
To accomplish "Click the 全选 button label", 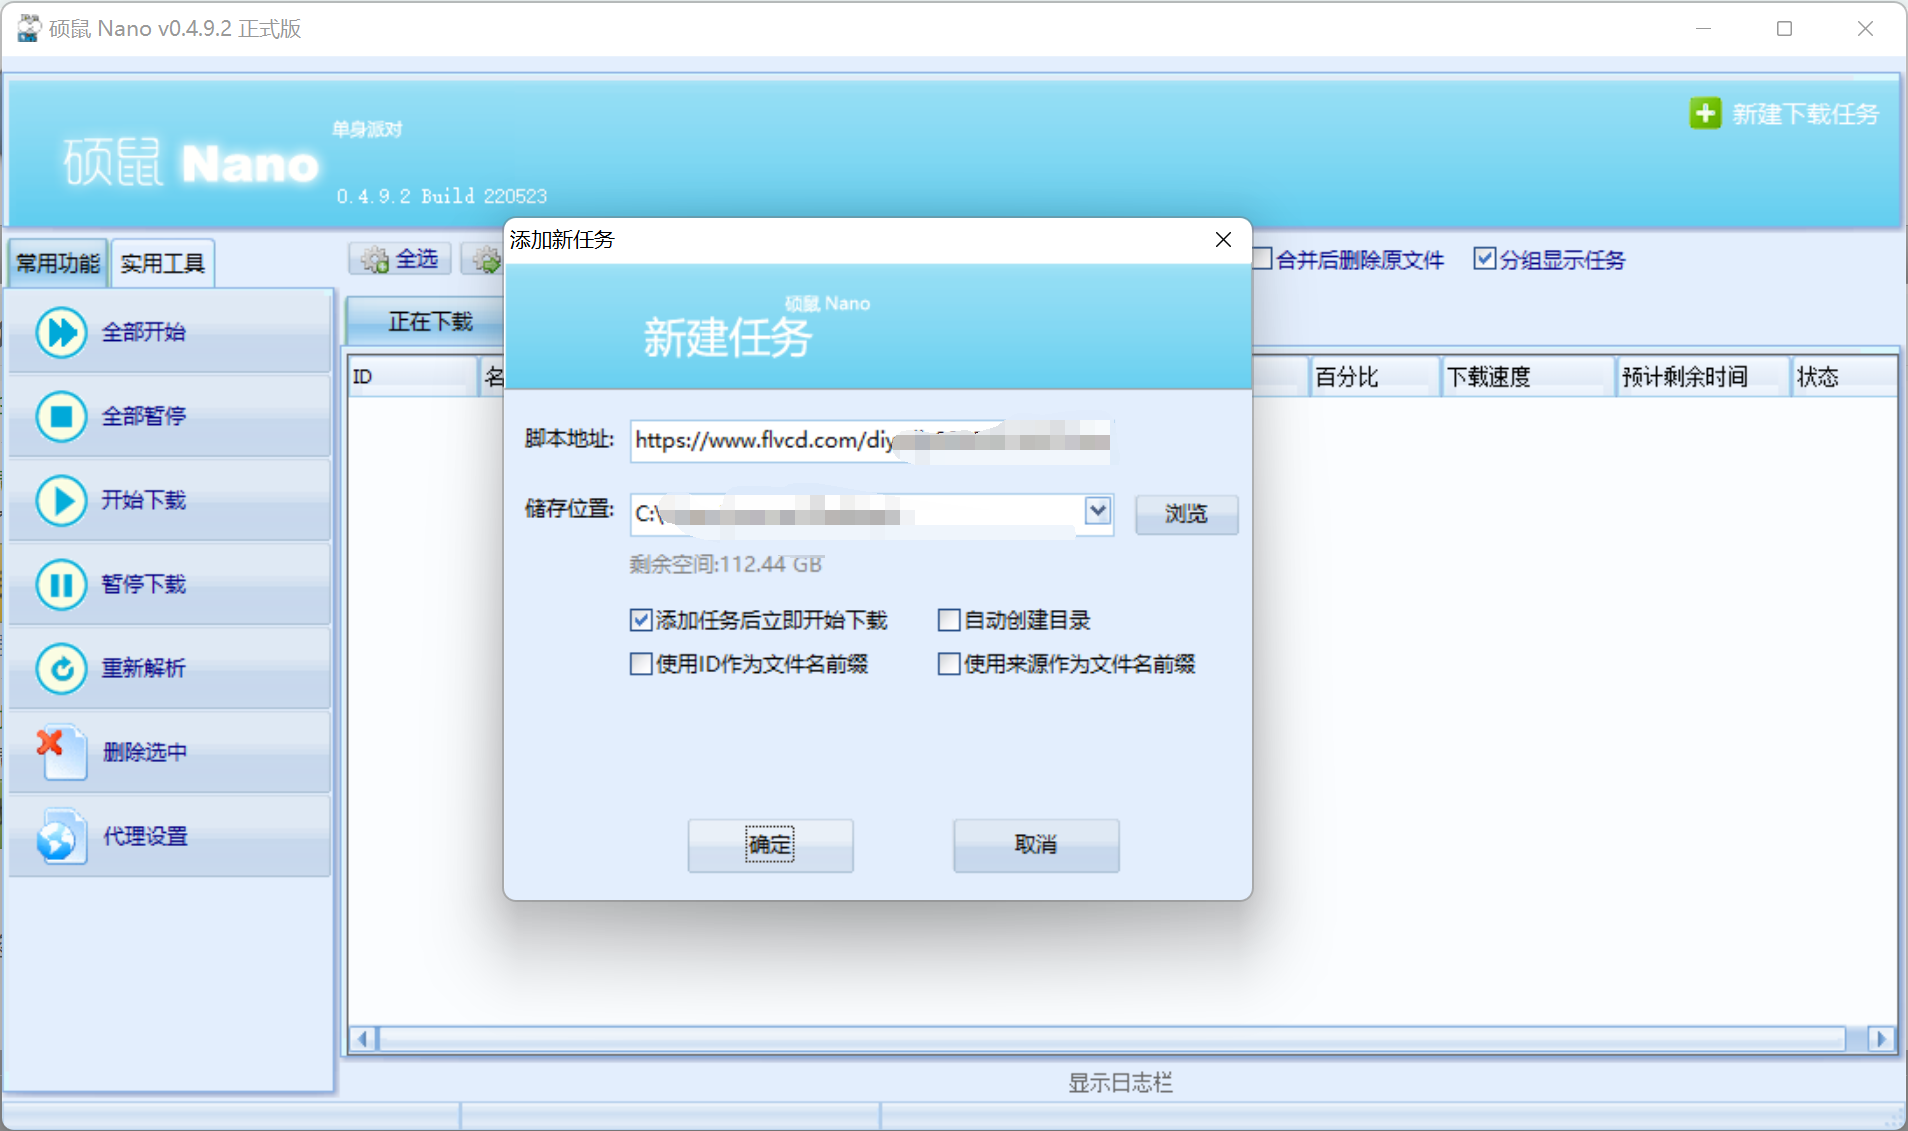I will (417, 260).
